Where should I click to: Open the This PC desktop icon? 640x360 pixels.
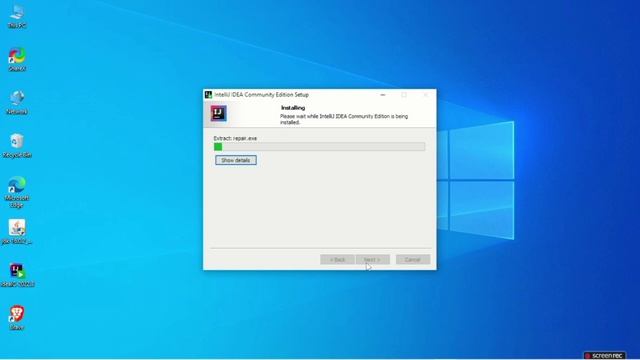click(17, 16)
